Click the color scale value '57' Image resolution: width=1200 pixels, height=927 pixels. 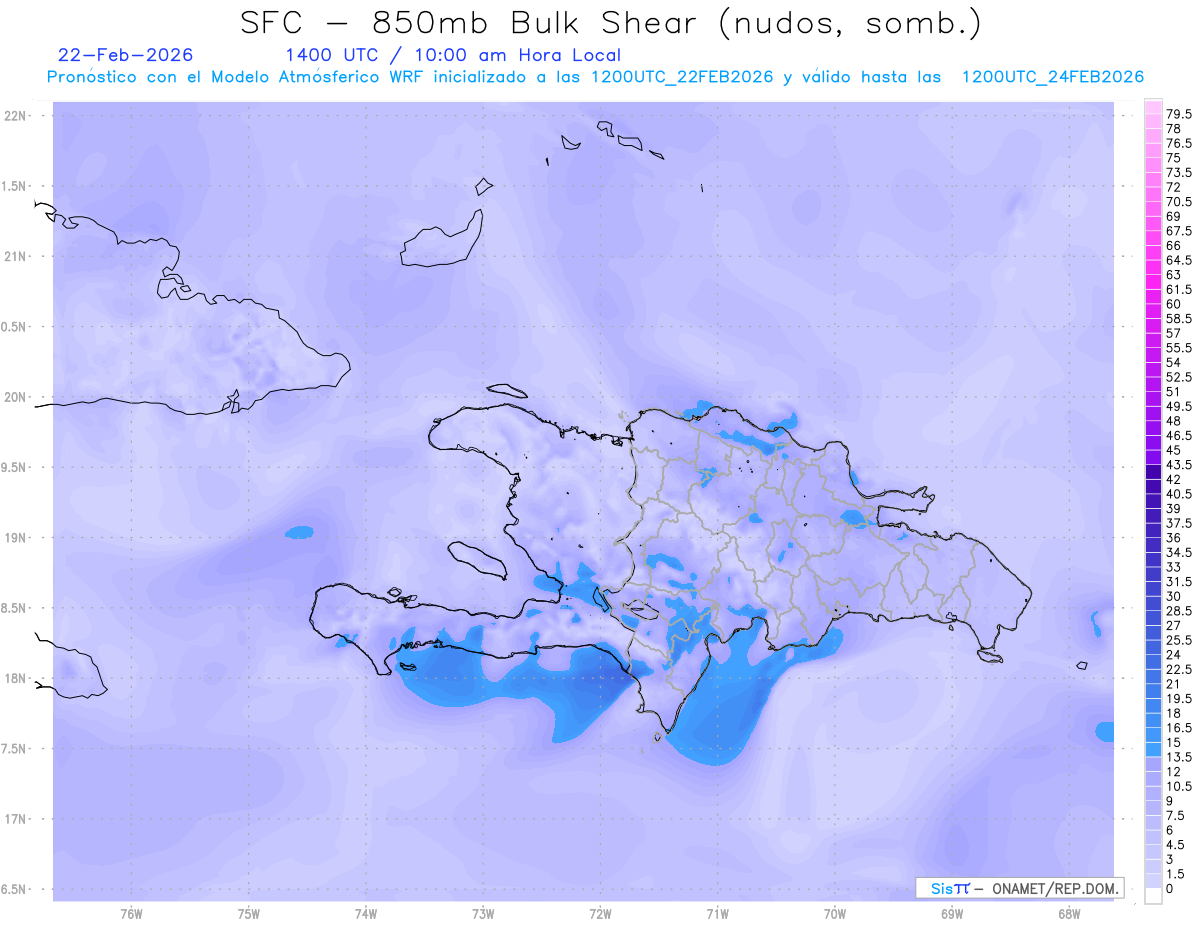[1174, 333]
